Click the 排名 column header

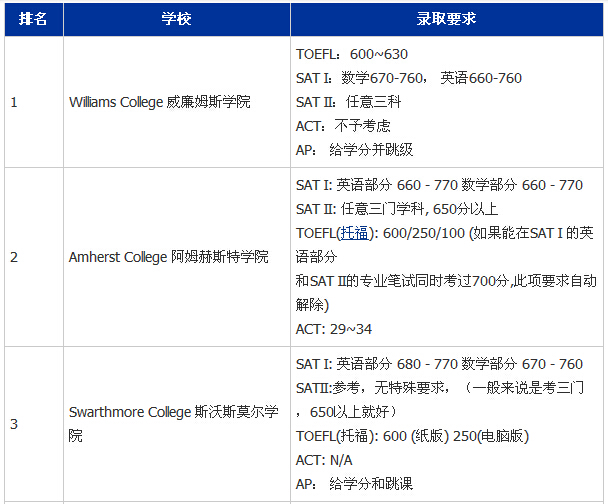pyautogui.click(x=32, y=19)
